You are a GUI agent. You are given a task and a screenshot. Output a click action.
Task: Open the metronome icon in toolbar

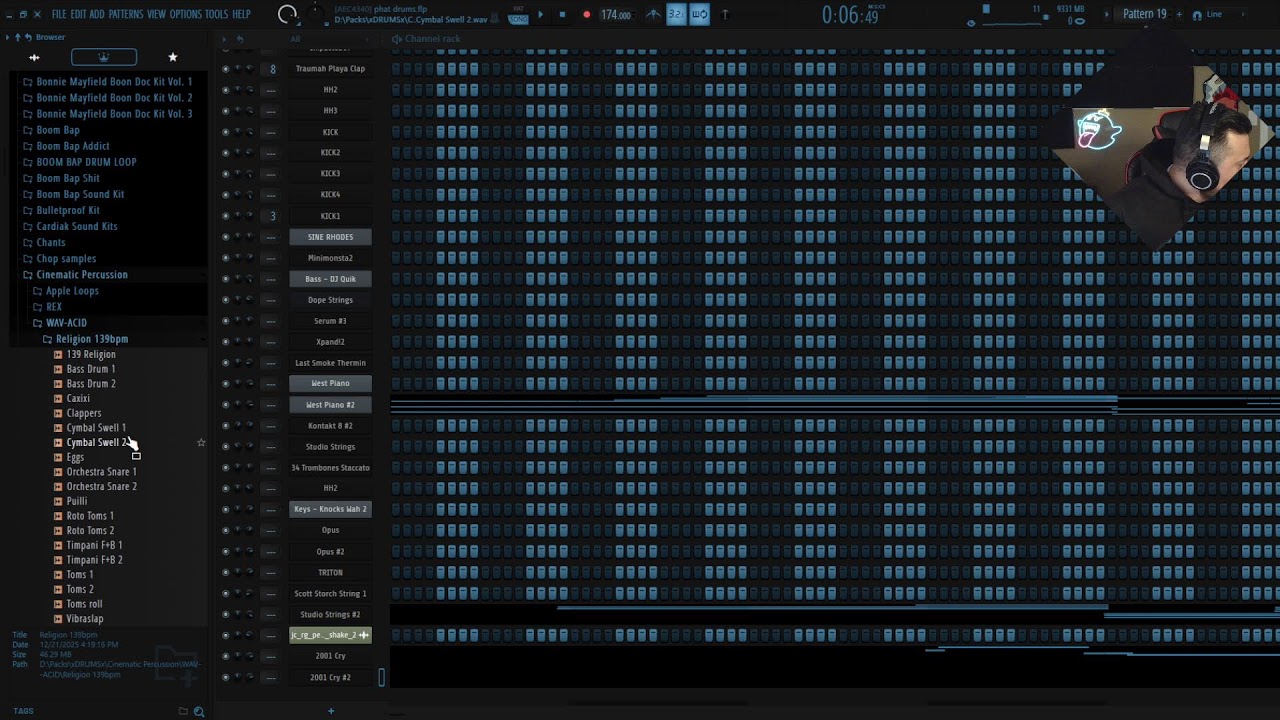653,14
